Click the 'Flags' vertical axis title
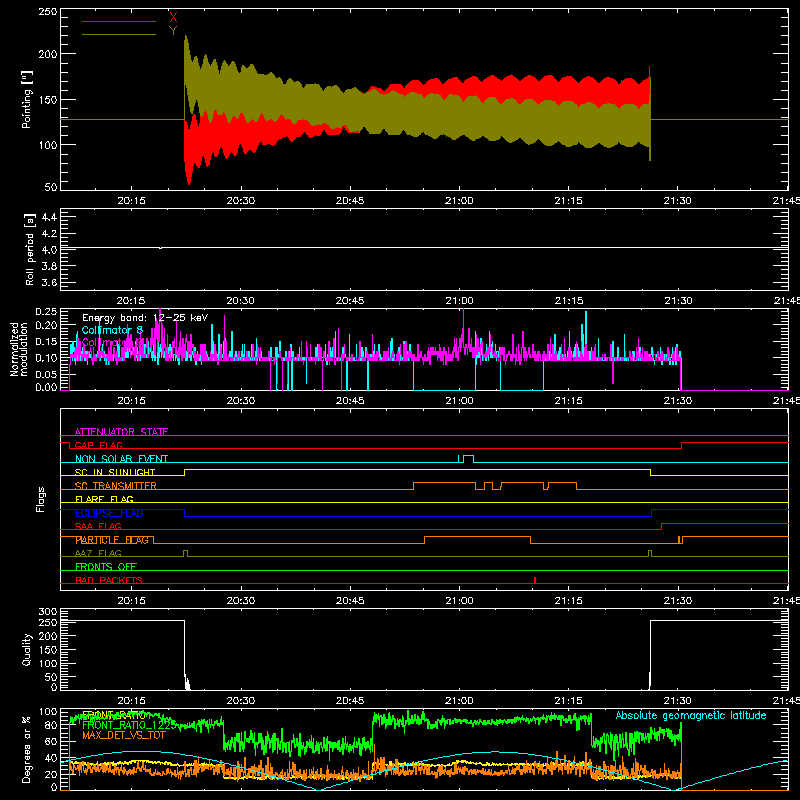Viewport: 800px width, 800px height. pos(40,499)
